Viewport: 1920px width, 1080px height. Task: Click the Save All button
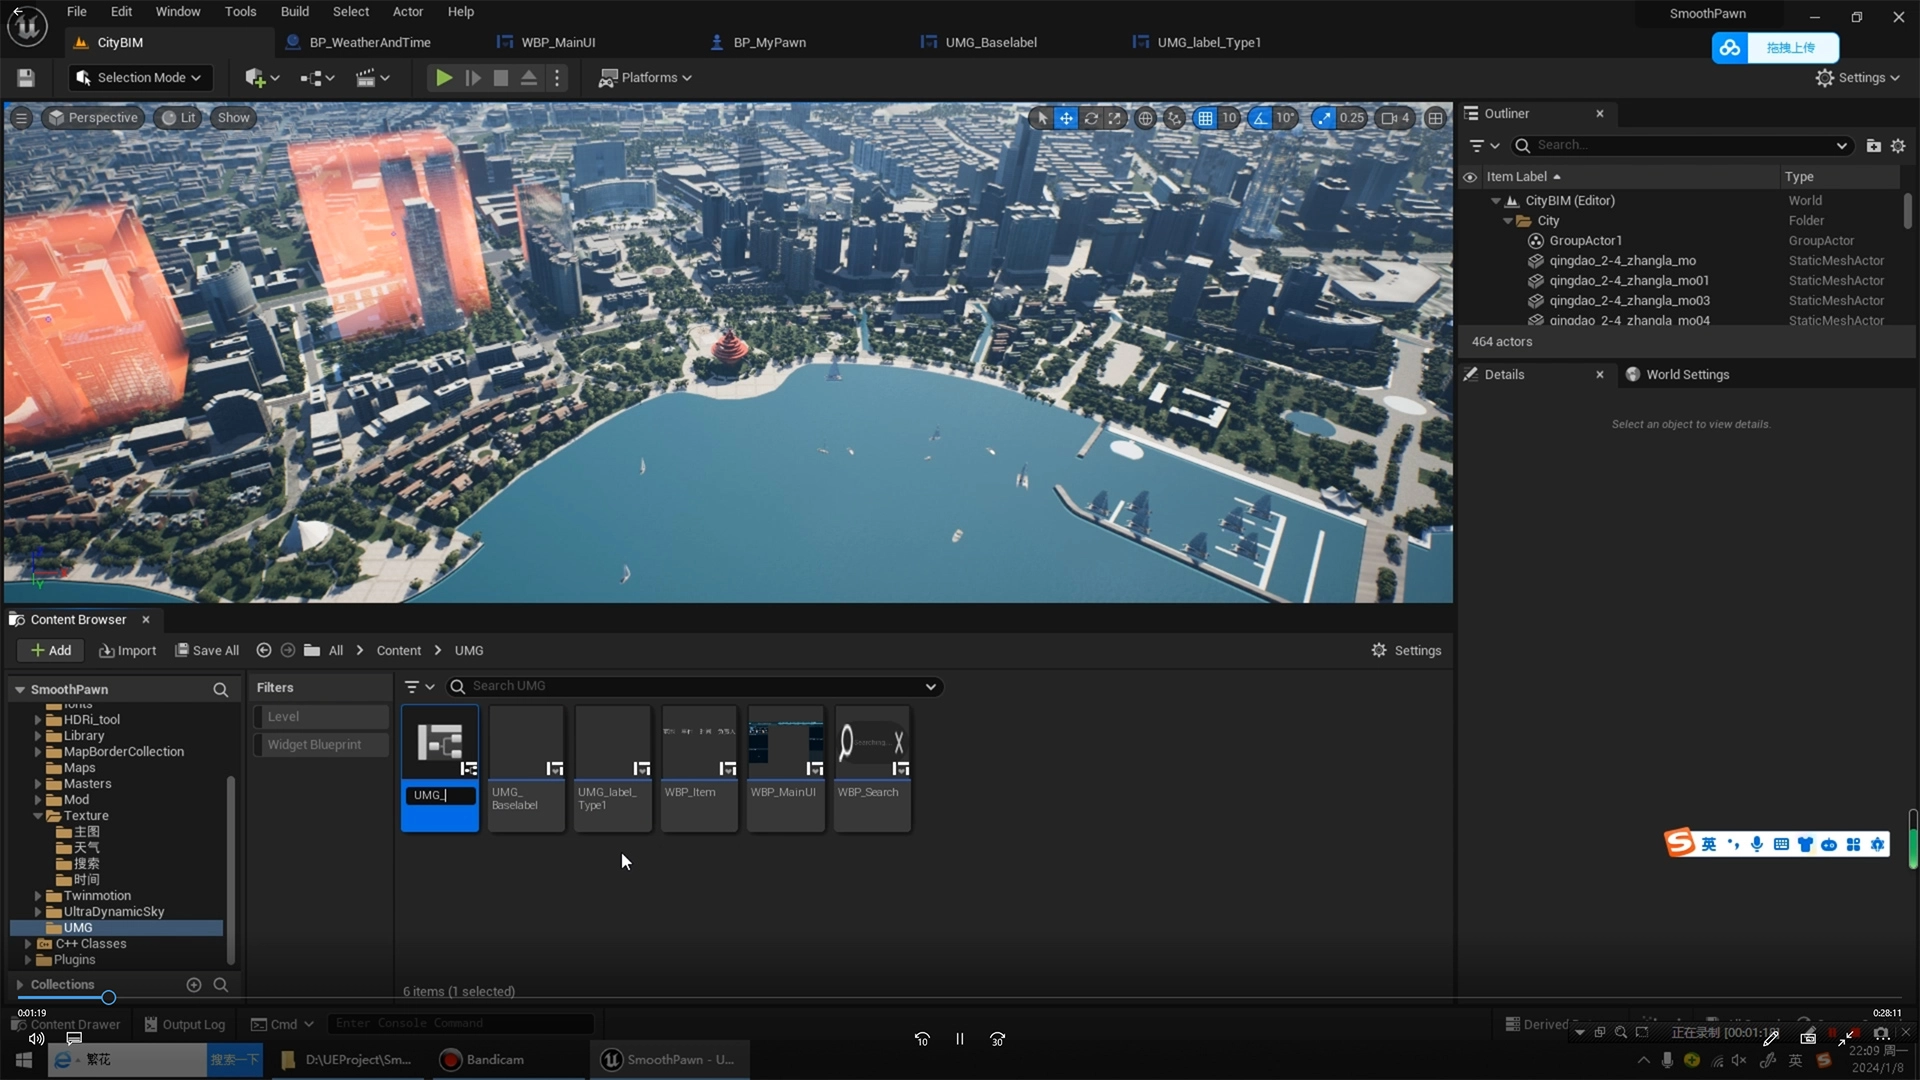[207, 651]
